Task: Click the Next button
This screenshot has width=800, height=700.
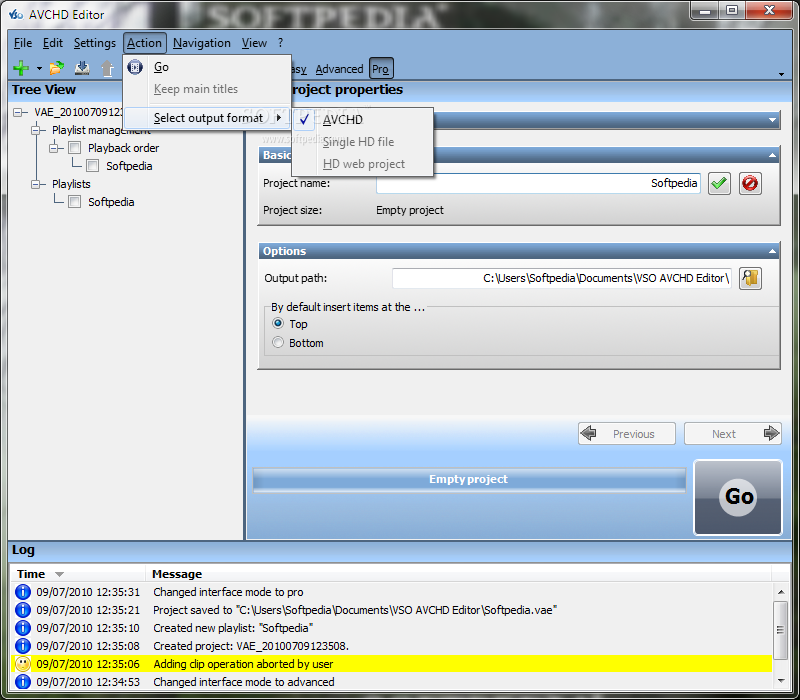Action: coord(733,434)
